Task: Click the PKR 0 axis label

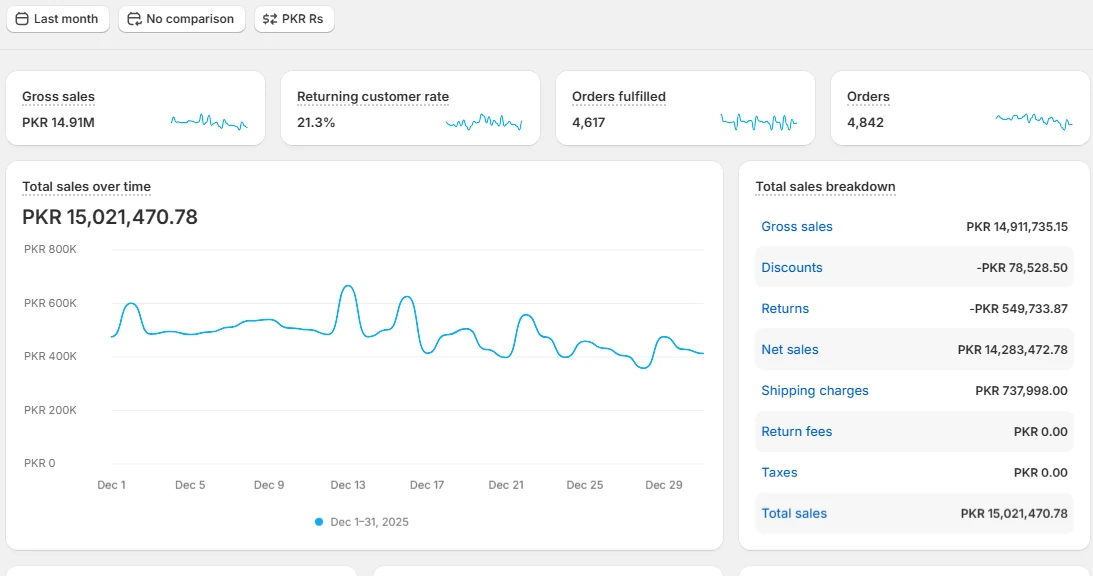Action: (40, 463)
